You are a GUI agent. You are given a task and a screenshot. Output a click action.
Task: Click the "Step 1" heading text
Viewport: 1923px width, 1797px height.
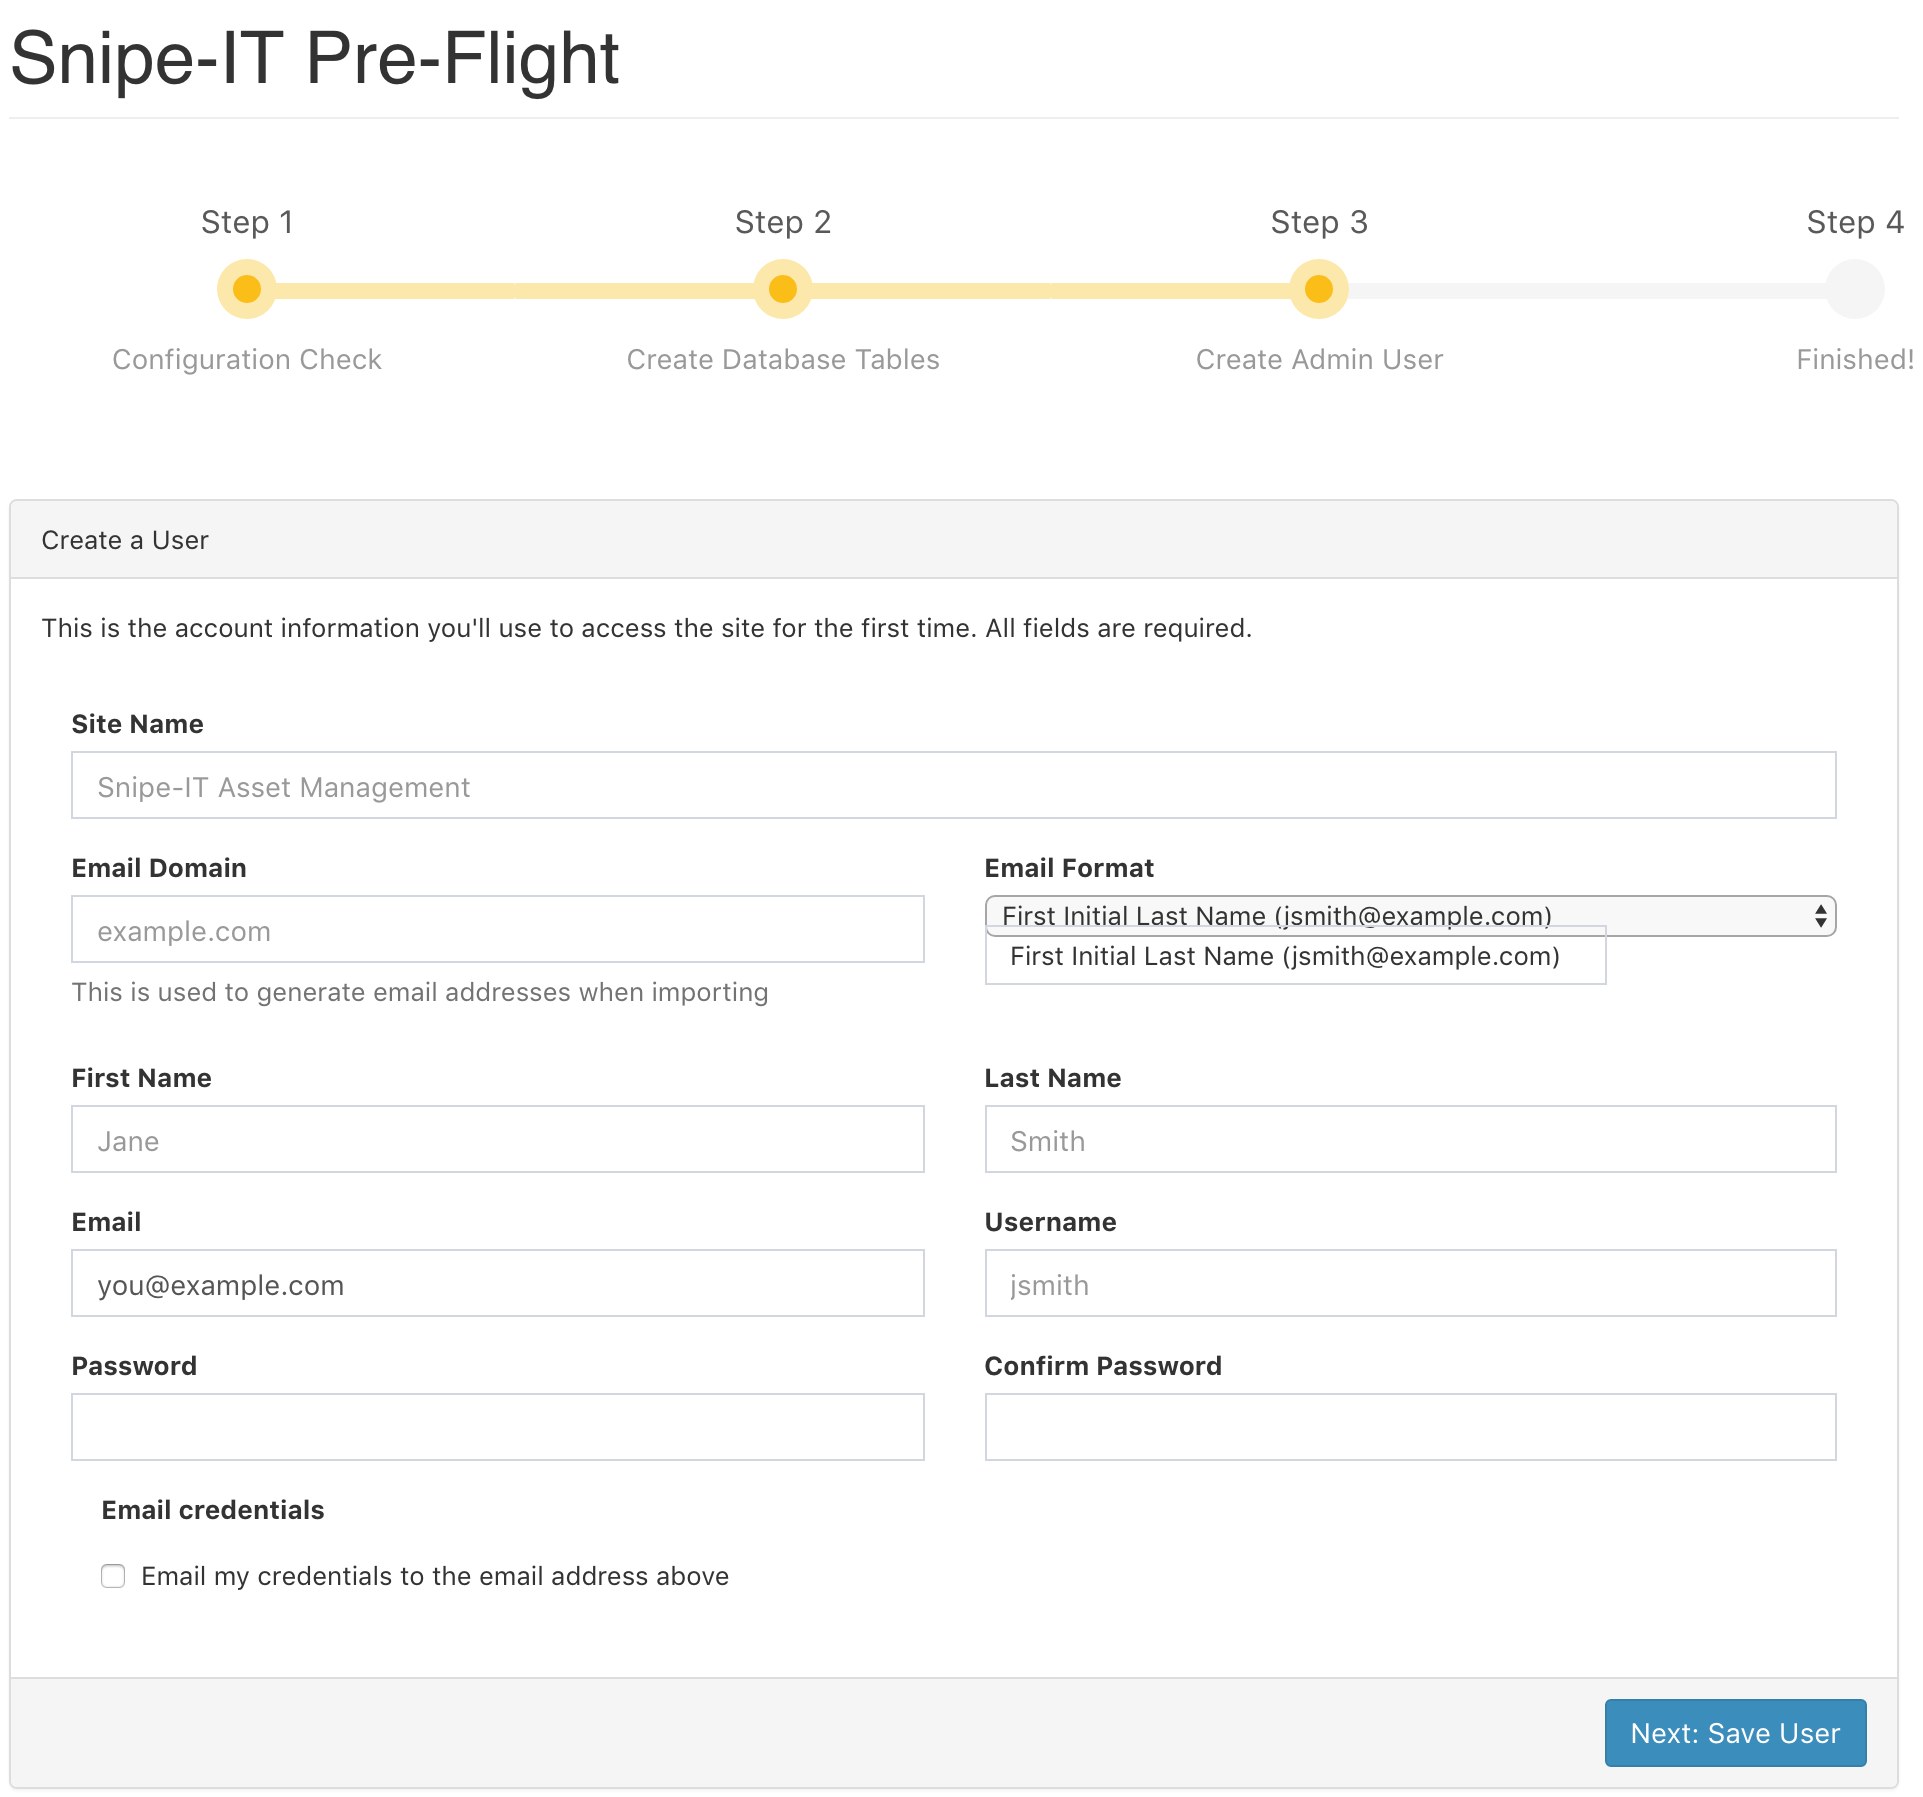247,222
